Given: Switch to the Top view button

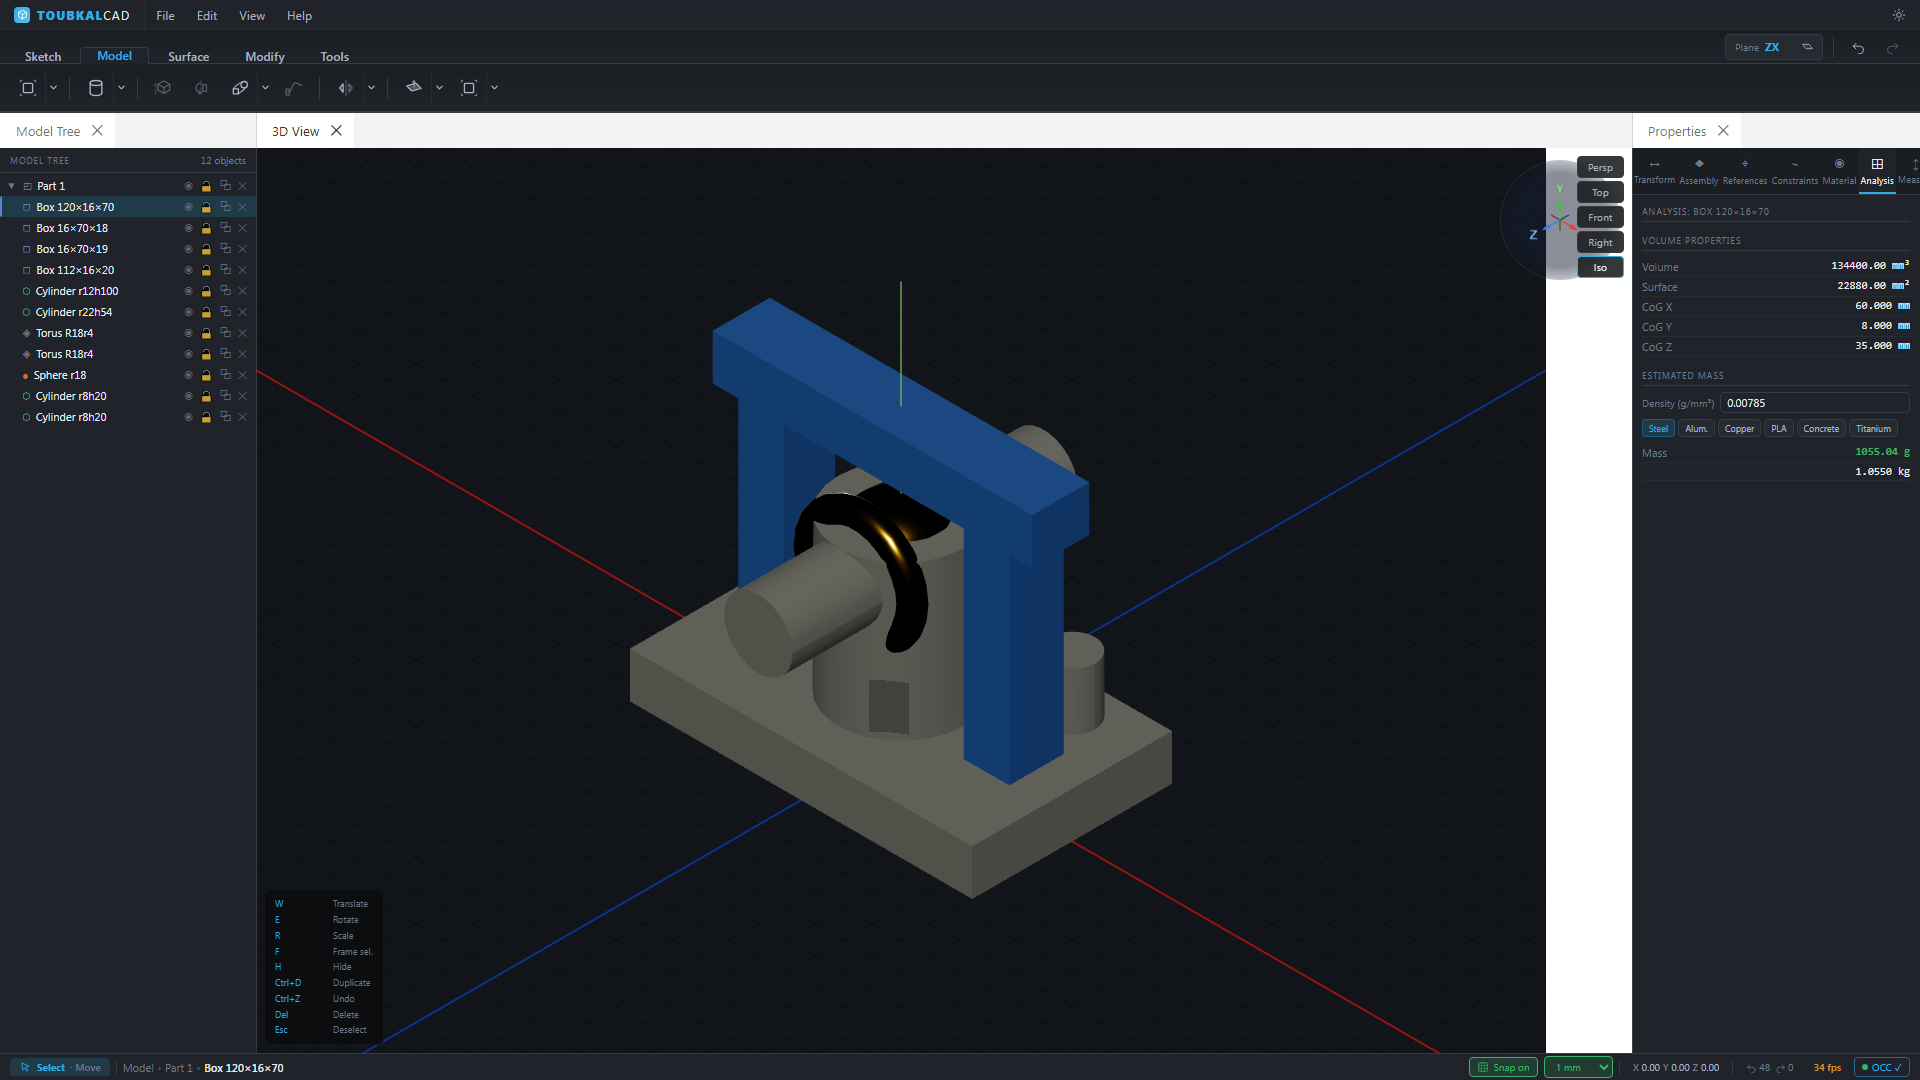Looking at the screenshot, I should 1600,192.
